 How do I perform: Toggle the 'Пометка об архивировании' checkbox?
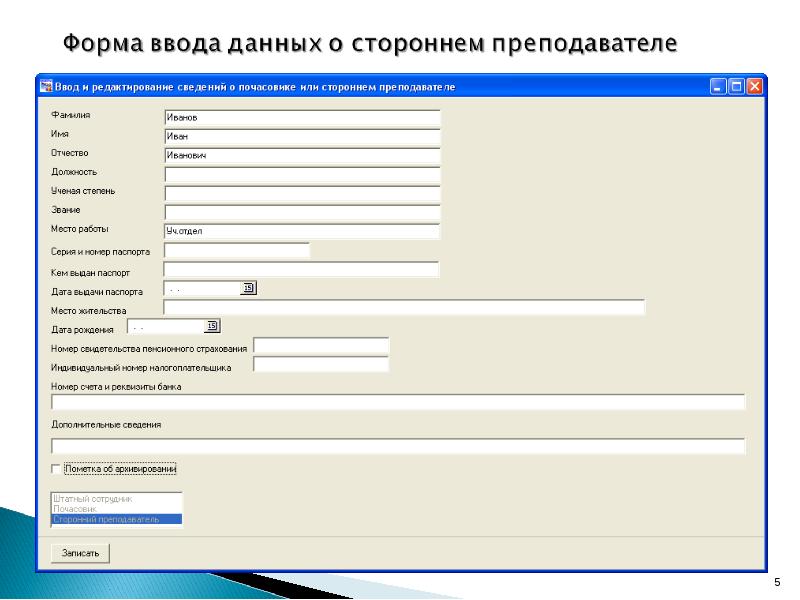pyautogui.click(x=56, y=468)
